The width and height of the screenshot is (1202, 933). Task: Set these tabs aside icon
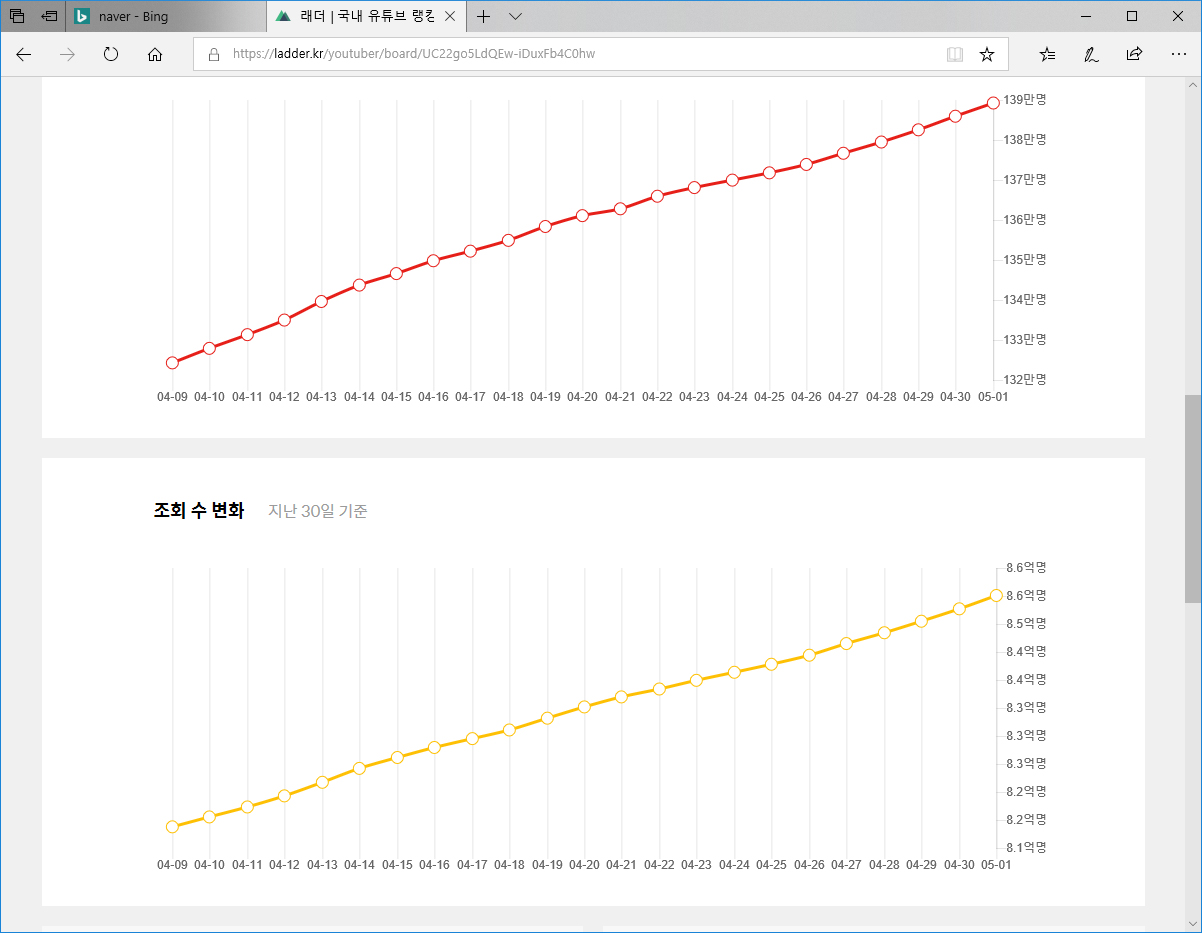point(49,16)
